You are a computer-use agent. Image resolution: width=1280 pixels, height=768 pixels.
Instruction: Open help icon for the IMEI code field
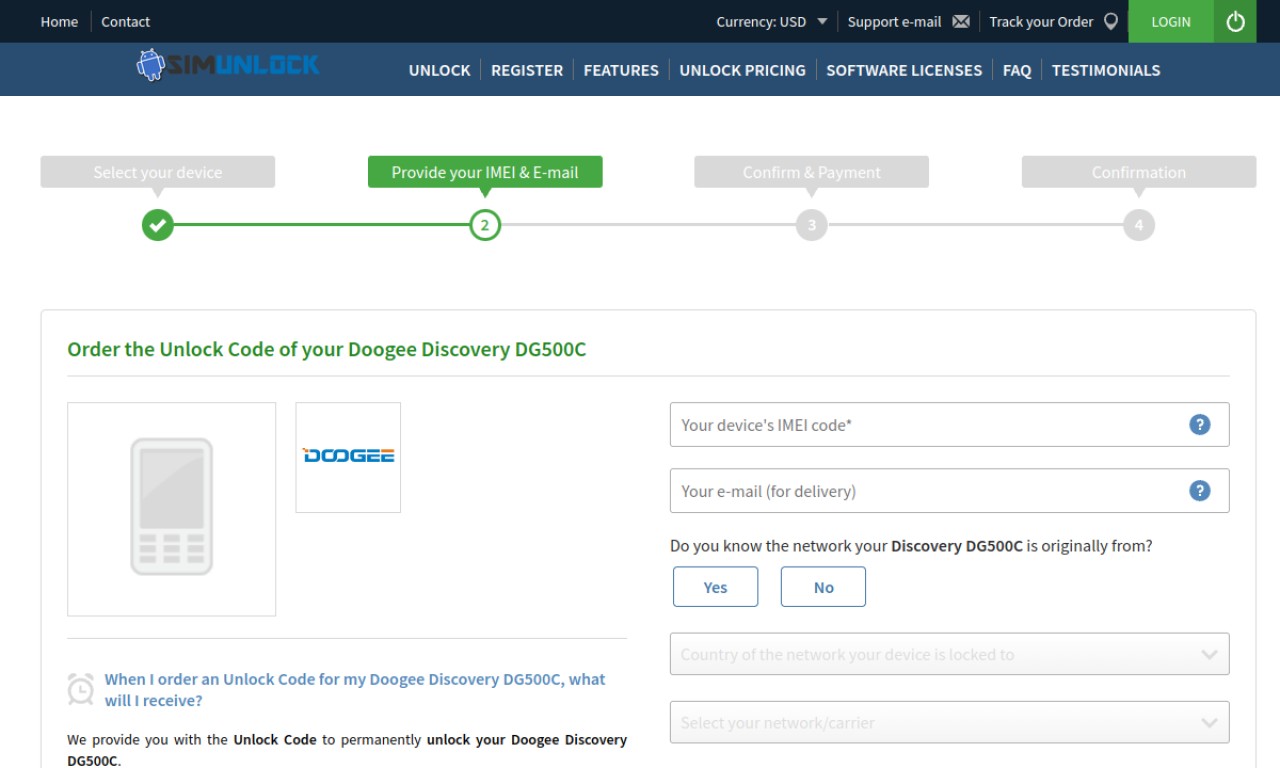(1200, 425)
